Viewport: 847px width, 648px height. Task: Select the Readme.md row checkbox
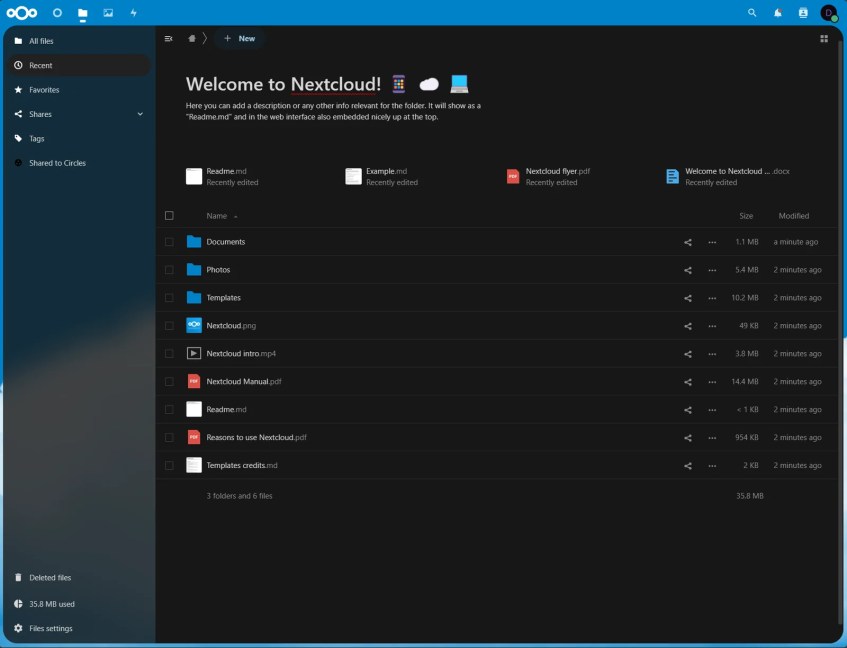pos(169,409)
